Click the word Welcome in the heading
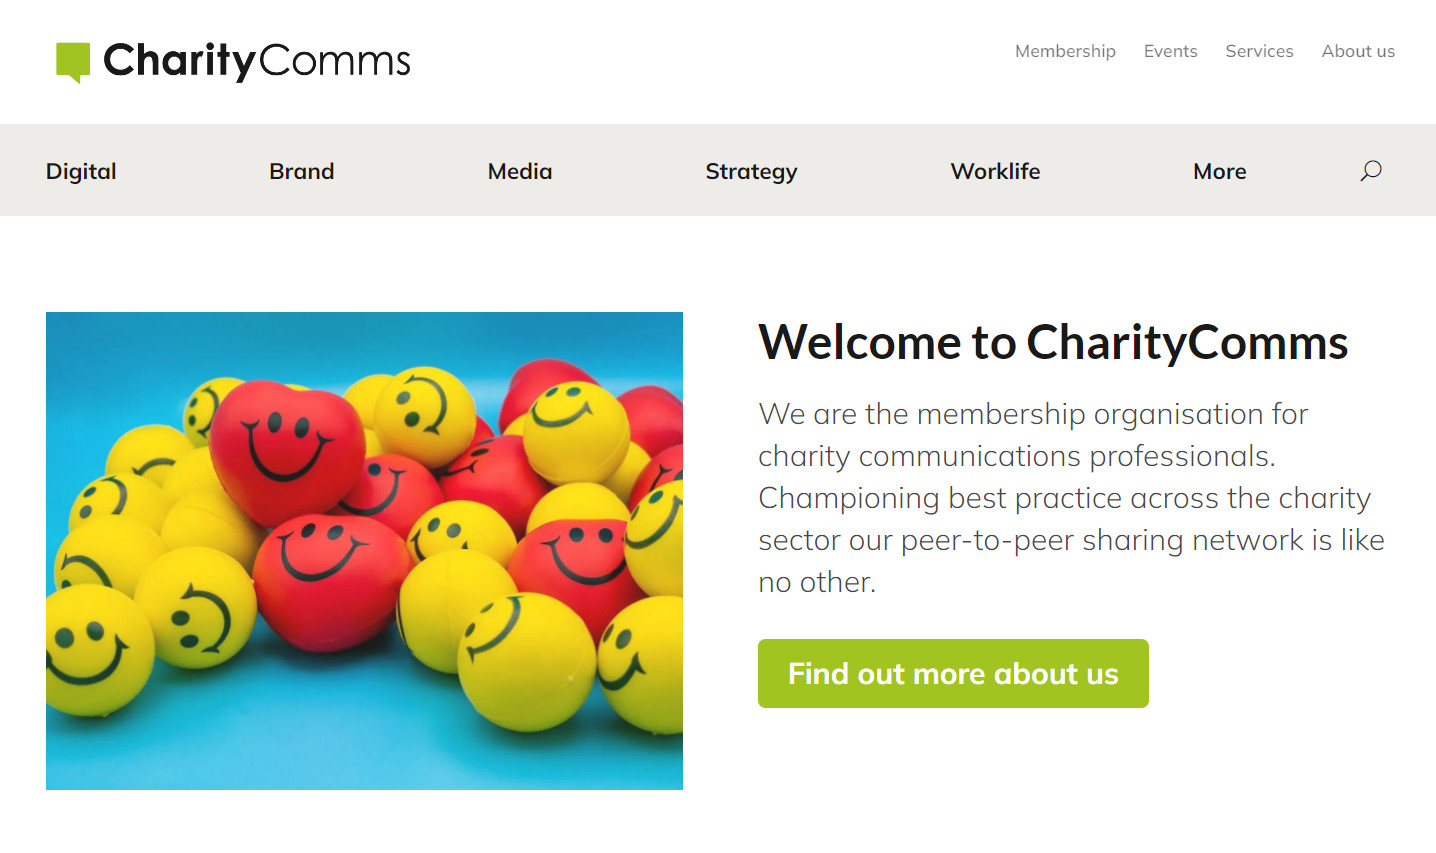The width and height of the screenshot is (1436, 853). click(x=859, y=342)
